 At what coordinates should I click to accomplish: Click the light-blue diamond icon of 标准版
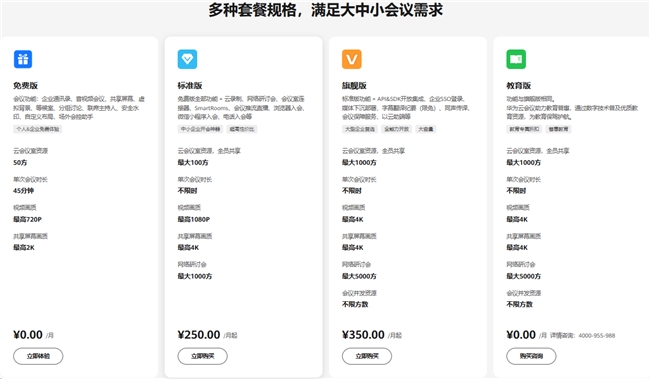(x=187, y=59)
